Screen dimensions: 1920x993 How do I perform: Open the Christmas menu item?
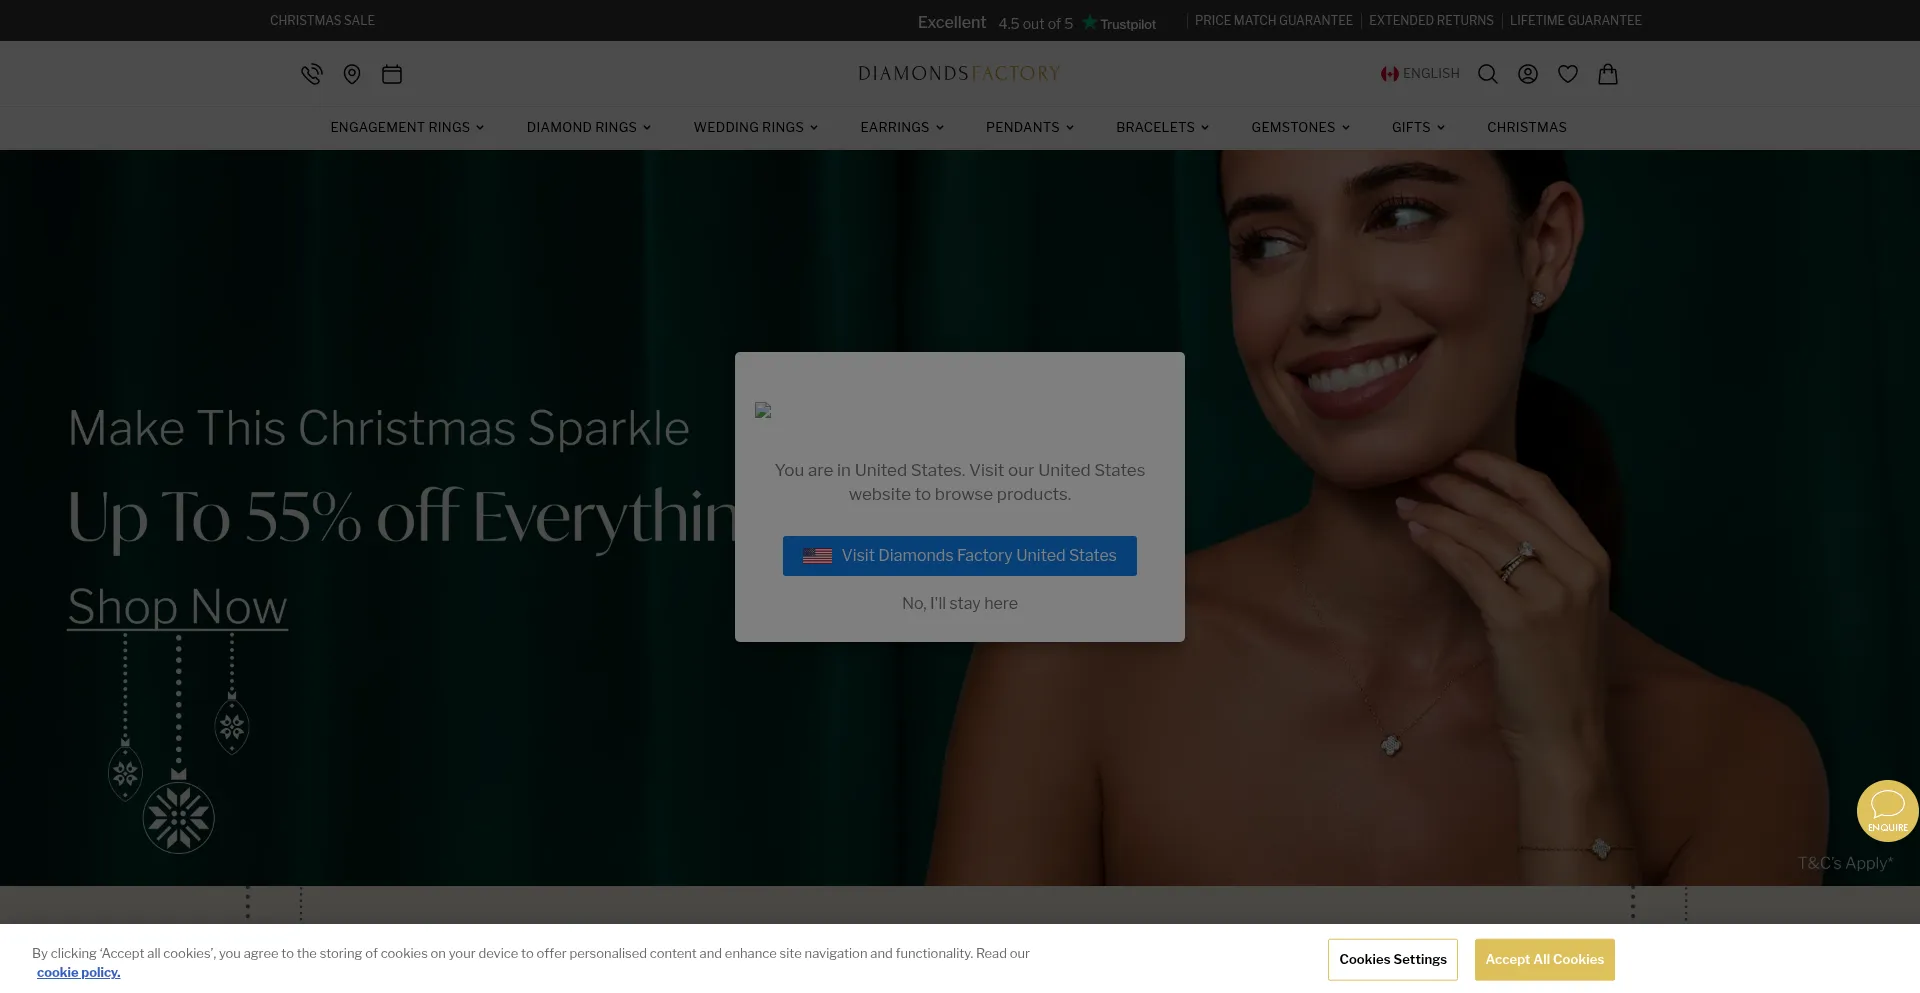point(1527,127)
